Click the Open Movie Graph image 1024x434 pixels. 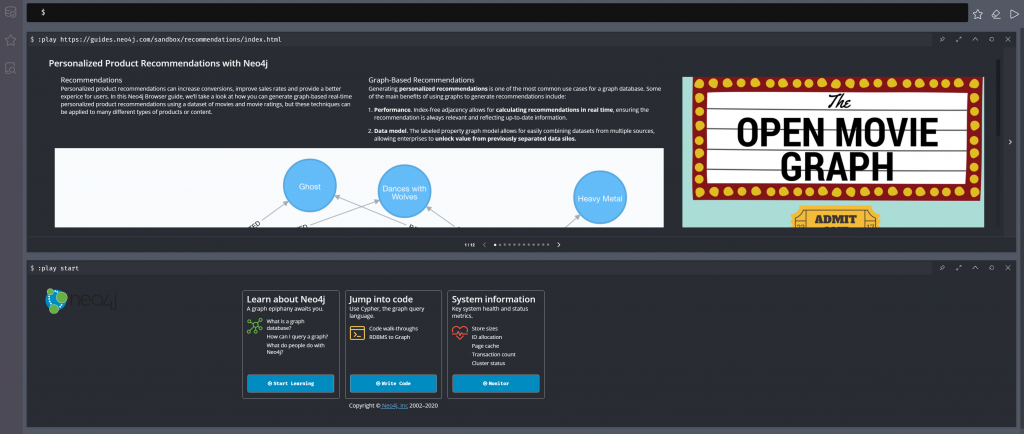[833, 152]
